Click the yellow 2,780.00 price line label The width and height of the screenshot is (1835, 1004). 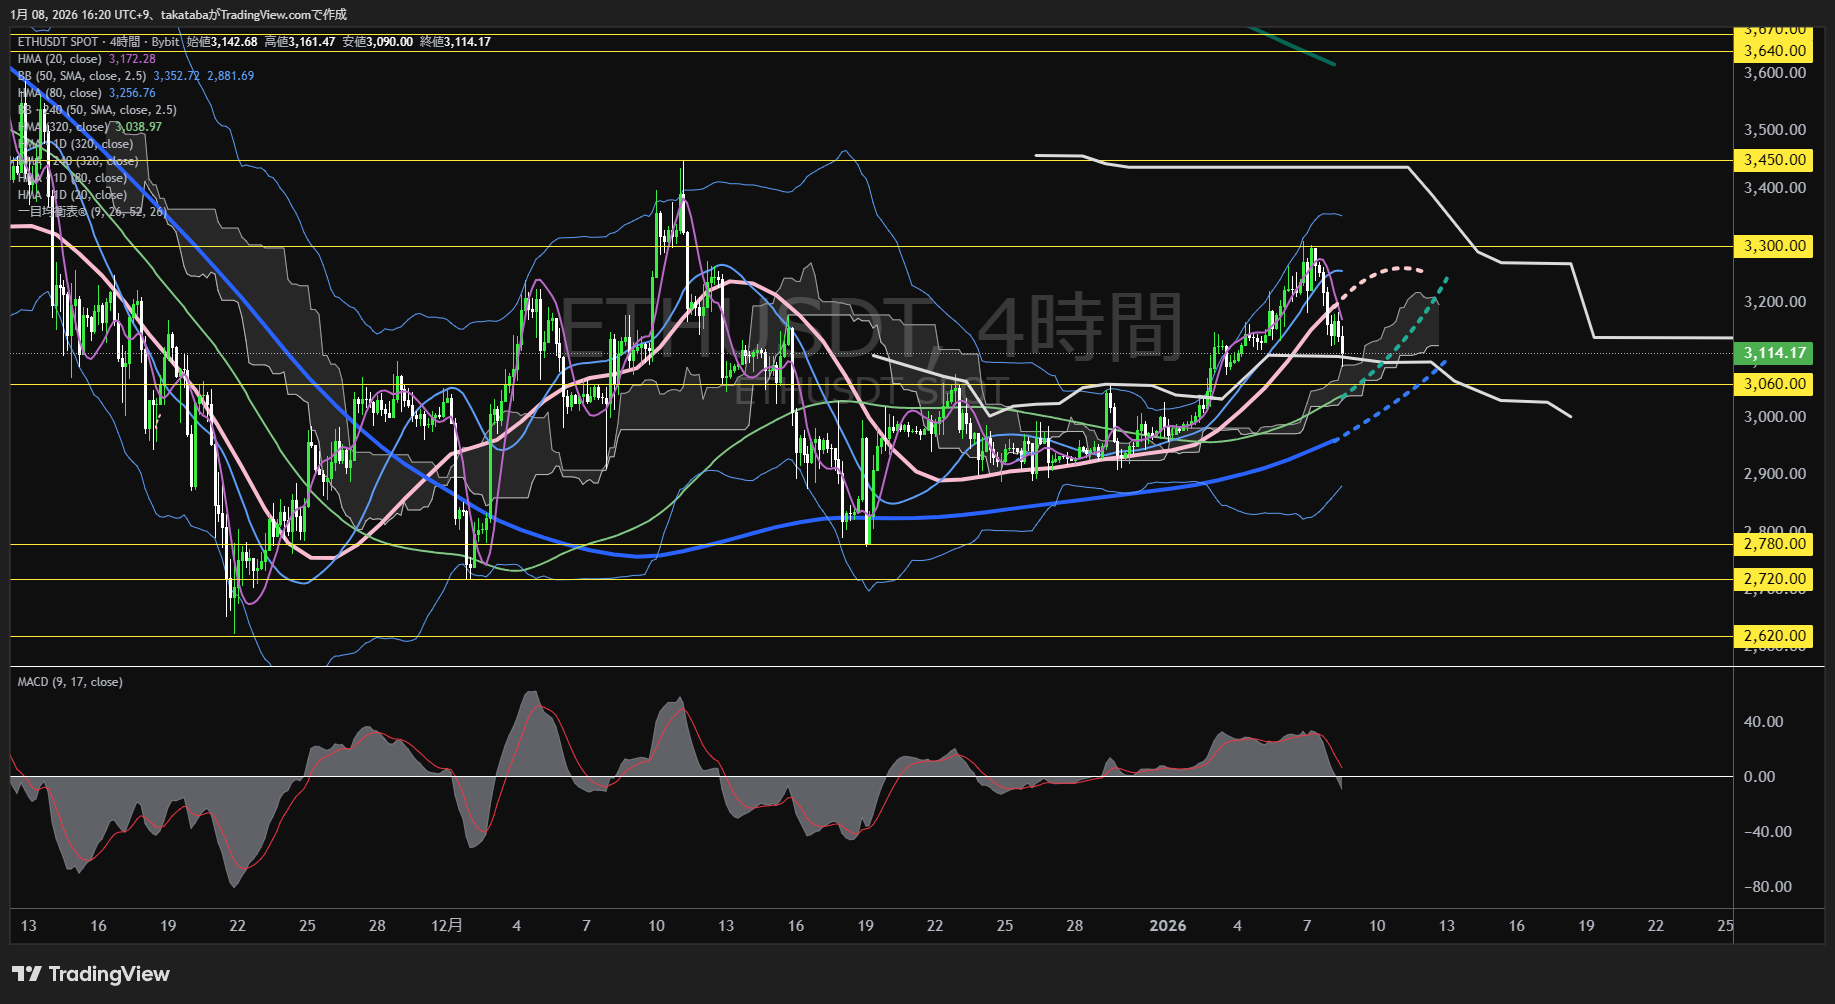[1774, 544]
